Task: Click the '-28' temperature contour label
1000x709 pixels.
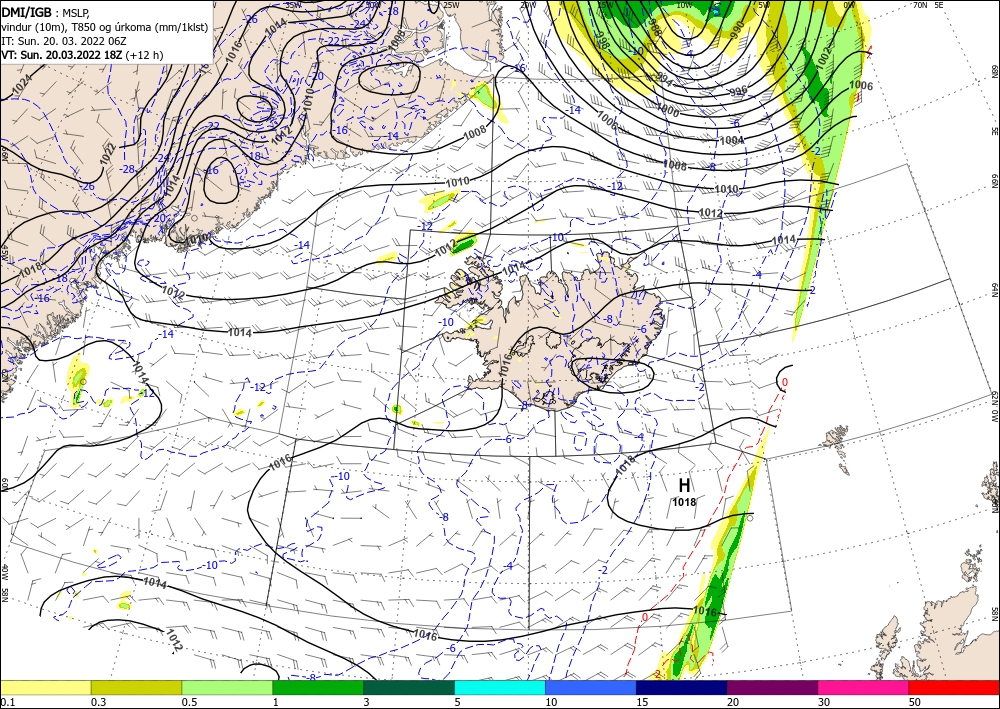Action: click(128, 169)
